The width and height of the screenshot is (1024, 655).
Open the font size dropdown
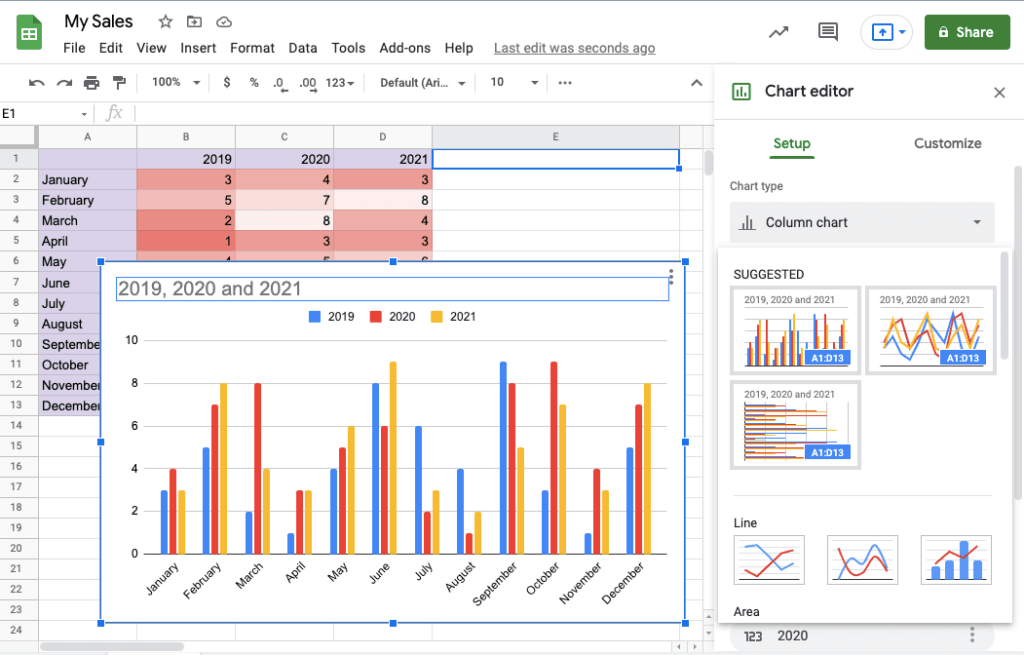click(512, 83)
